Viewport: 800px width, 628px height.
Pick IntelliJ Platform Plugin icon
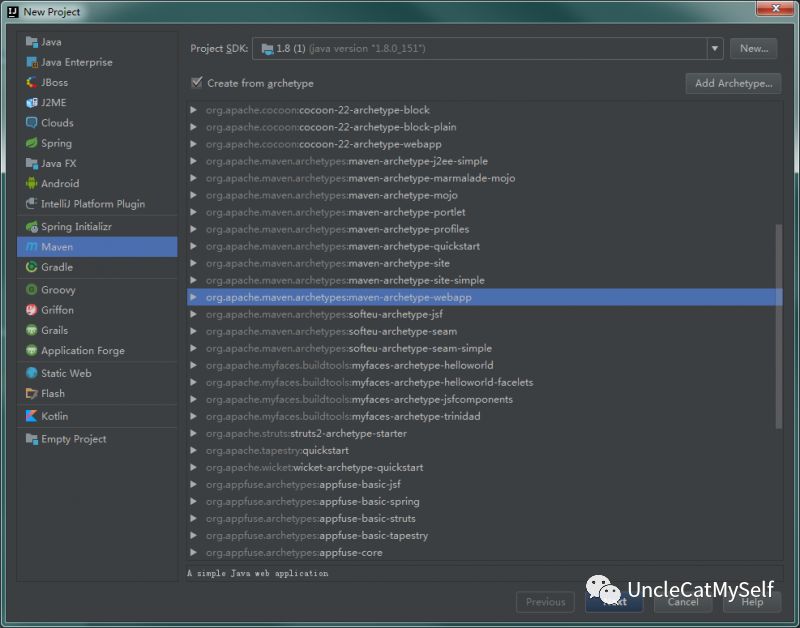point(32,204)
